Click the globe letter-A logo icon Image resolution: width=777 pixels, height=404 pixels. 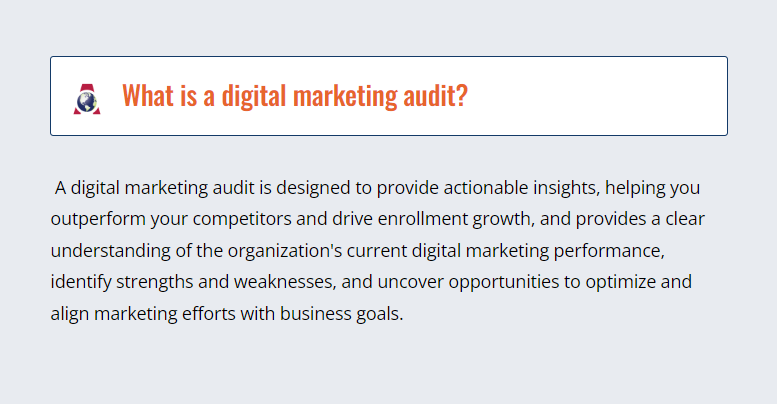[x=87, y=99]
